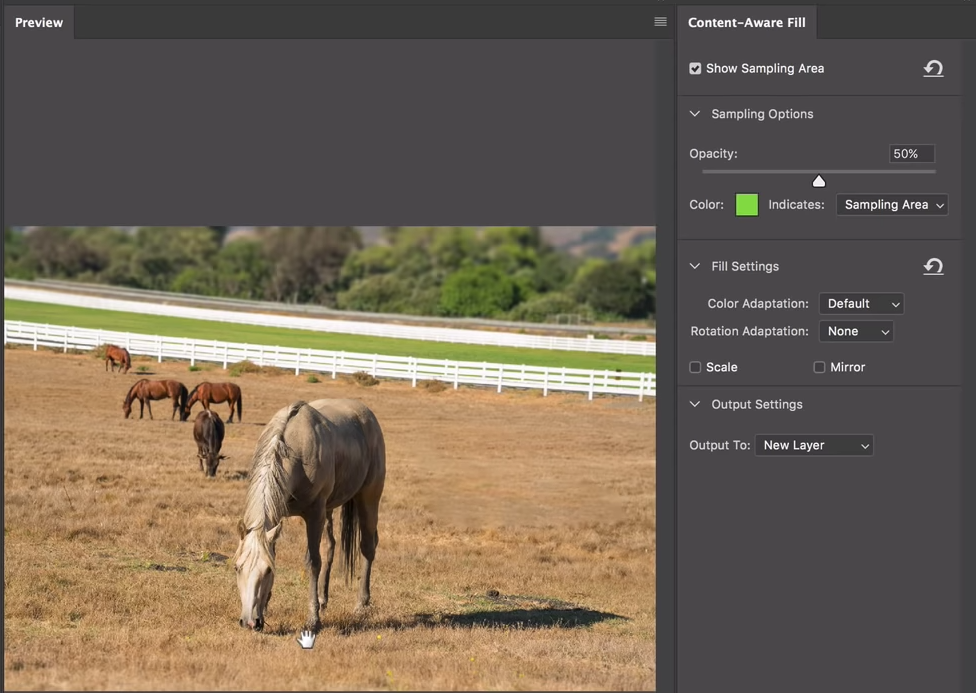Enable the Mirror checkbox

coord(819,367)
